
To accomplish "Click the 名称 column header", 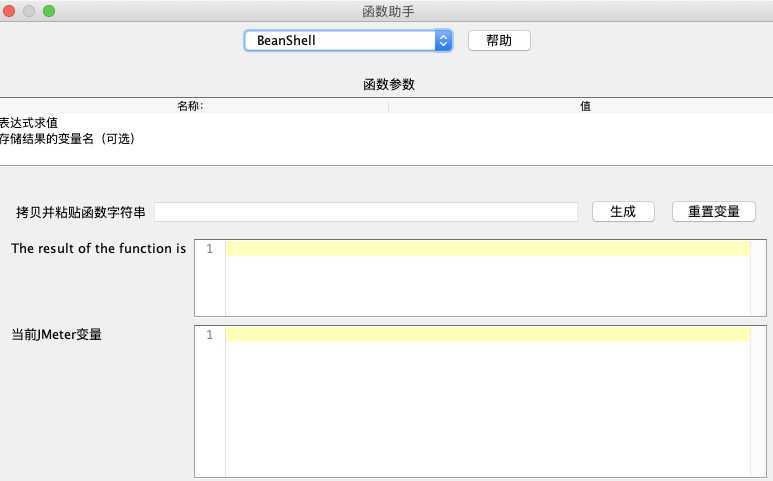I will [x=194, y=106].
